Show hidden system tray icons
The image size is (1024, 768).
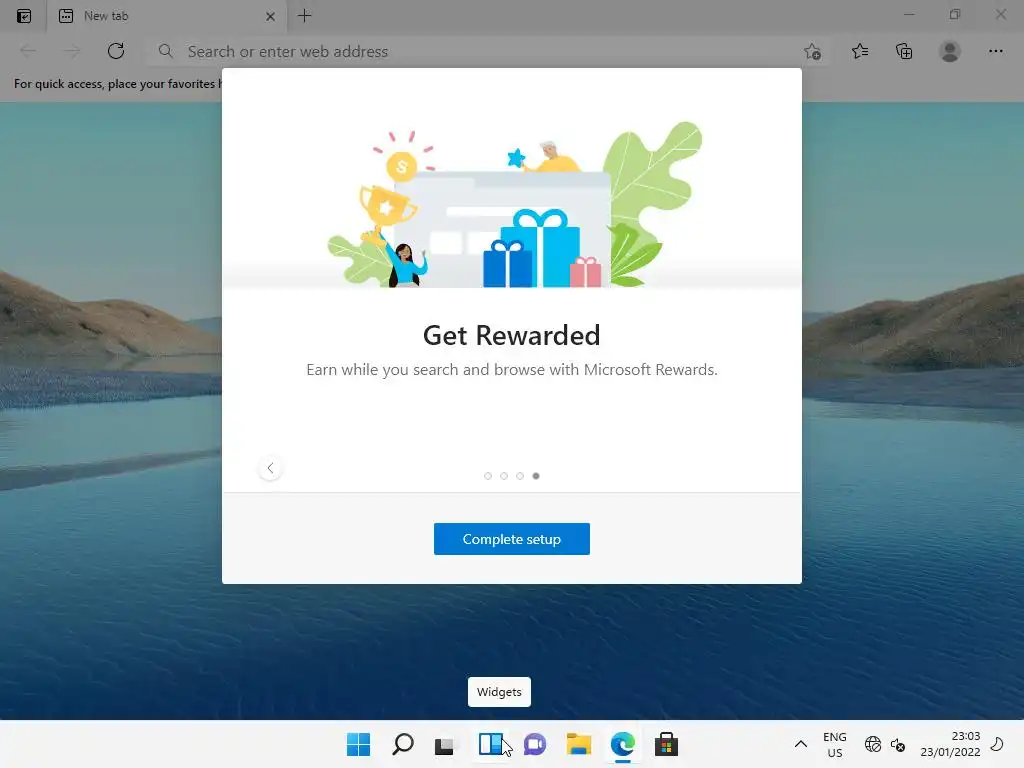pyautogui.click(x=801, y=744)
